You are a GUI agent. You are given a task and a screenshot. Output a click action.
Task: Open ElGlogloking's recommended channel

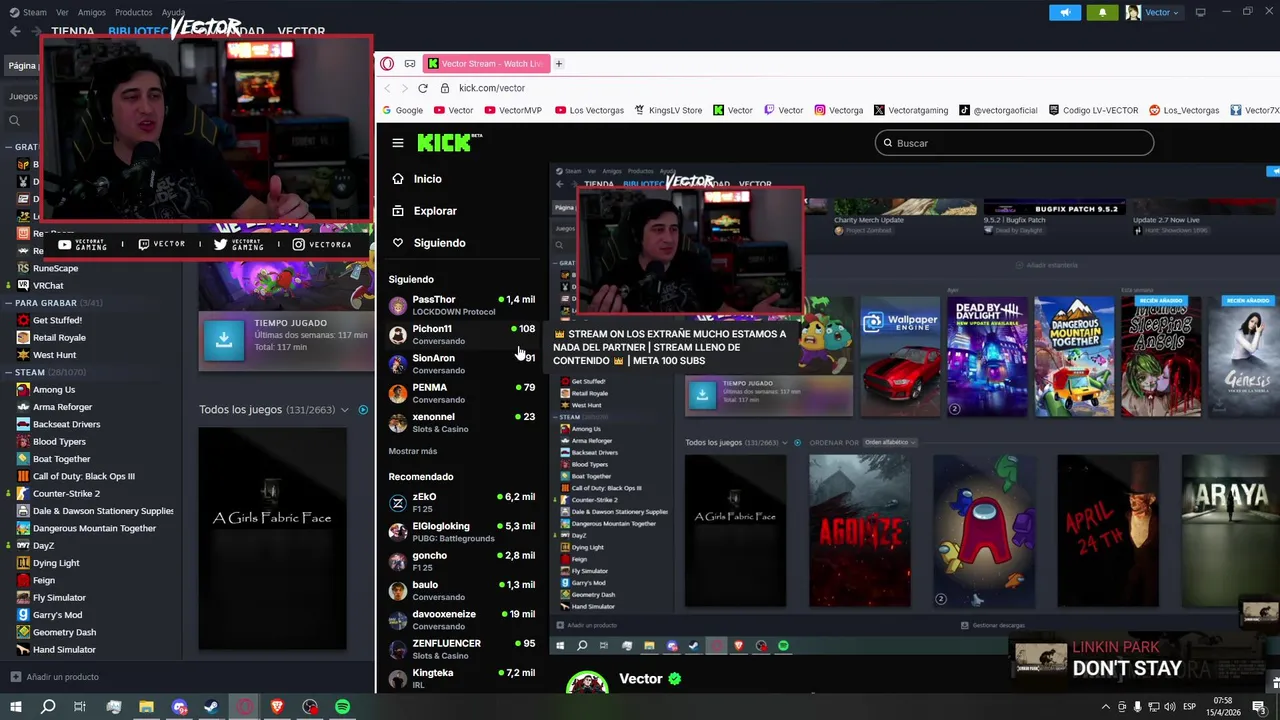(x=462, y=532)
